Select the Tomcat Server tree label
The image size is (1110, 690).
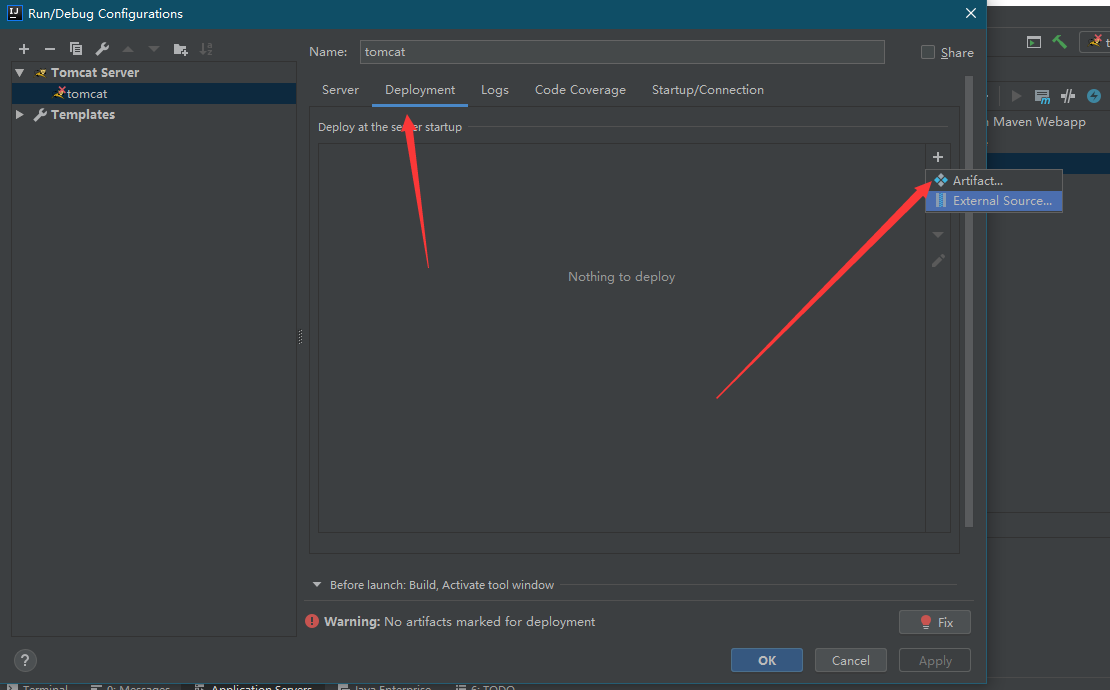(95, 73)
